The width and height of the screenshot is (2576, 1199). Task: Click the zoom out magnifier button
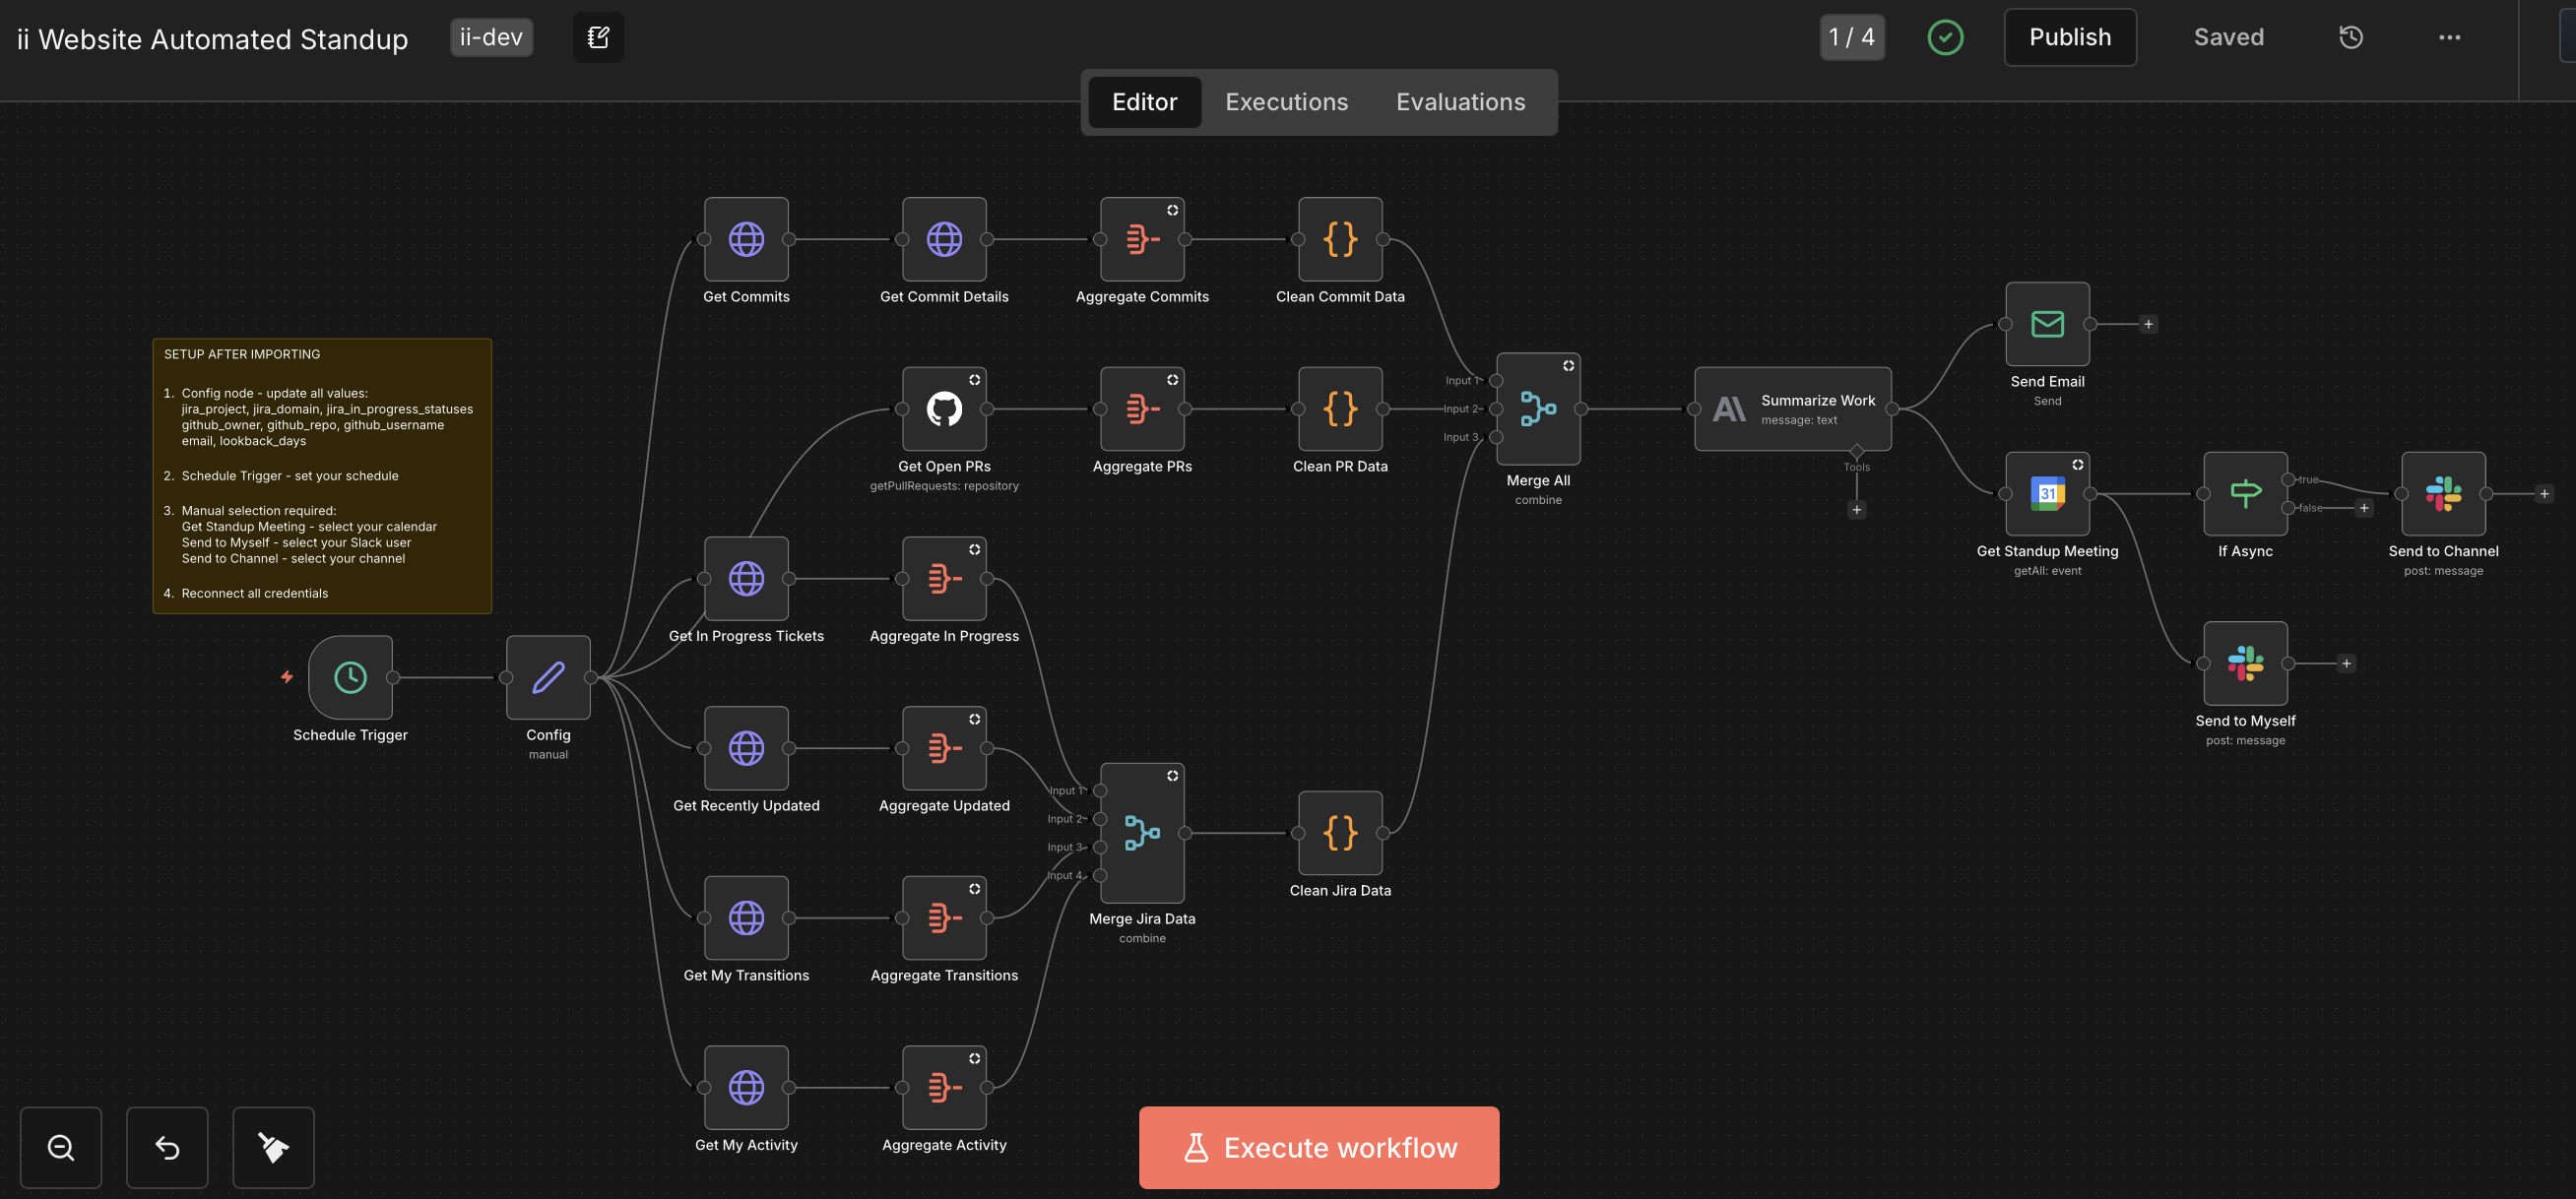(61, 1147)
